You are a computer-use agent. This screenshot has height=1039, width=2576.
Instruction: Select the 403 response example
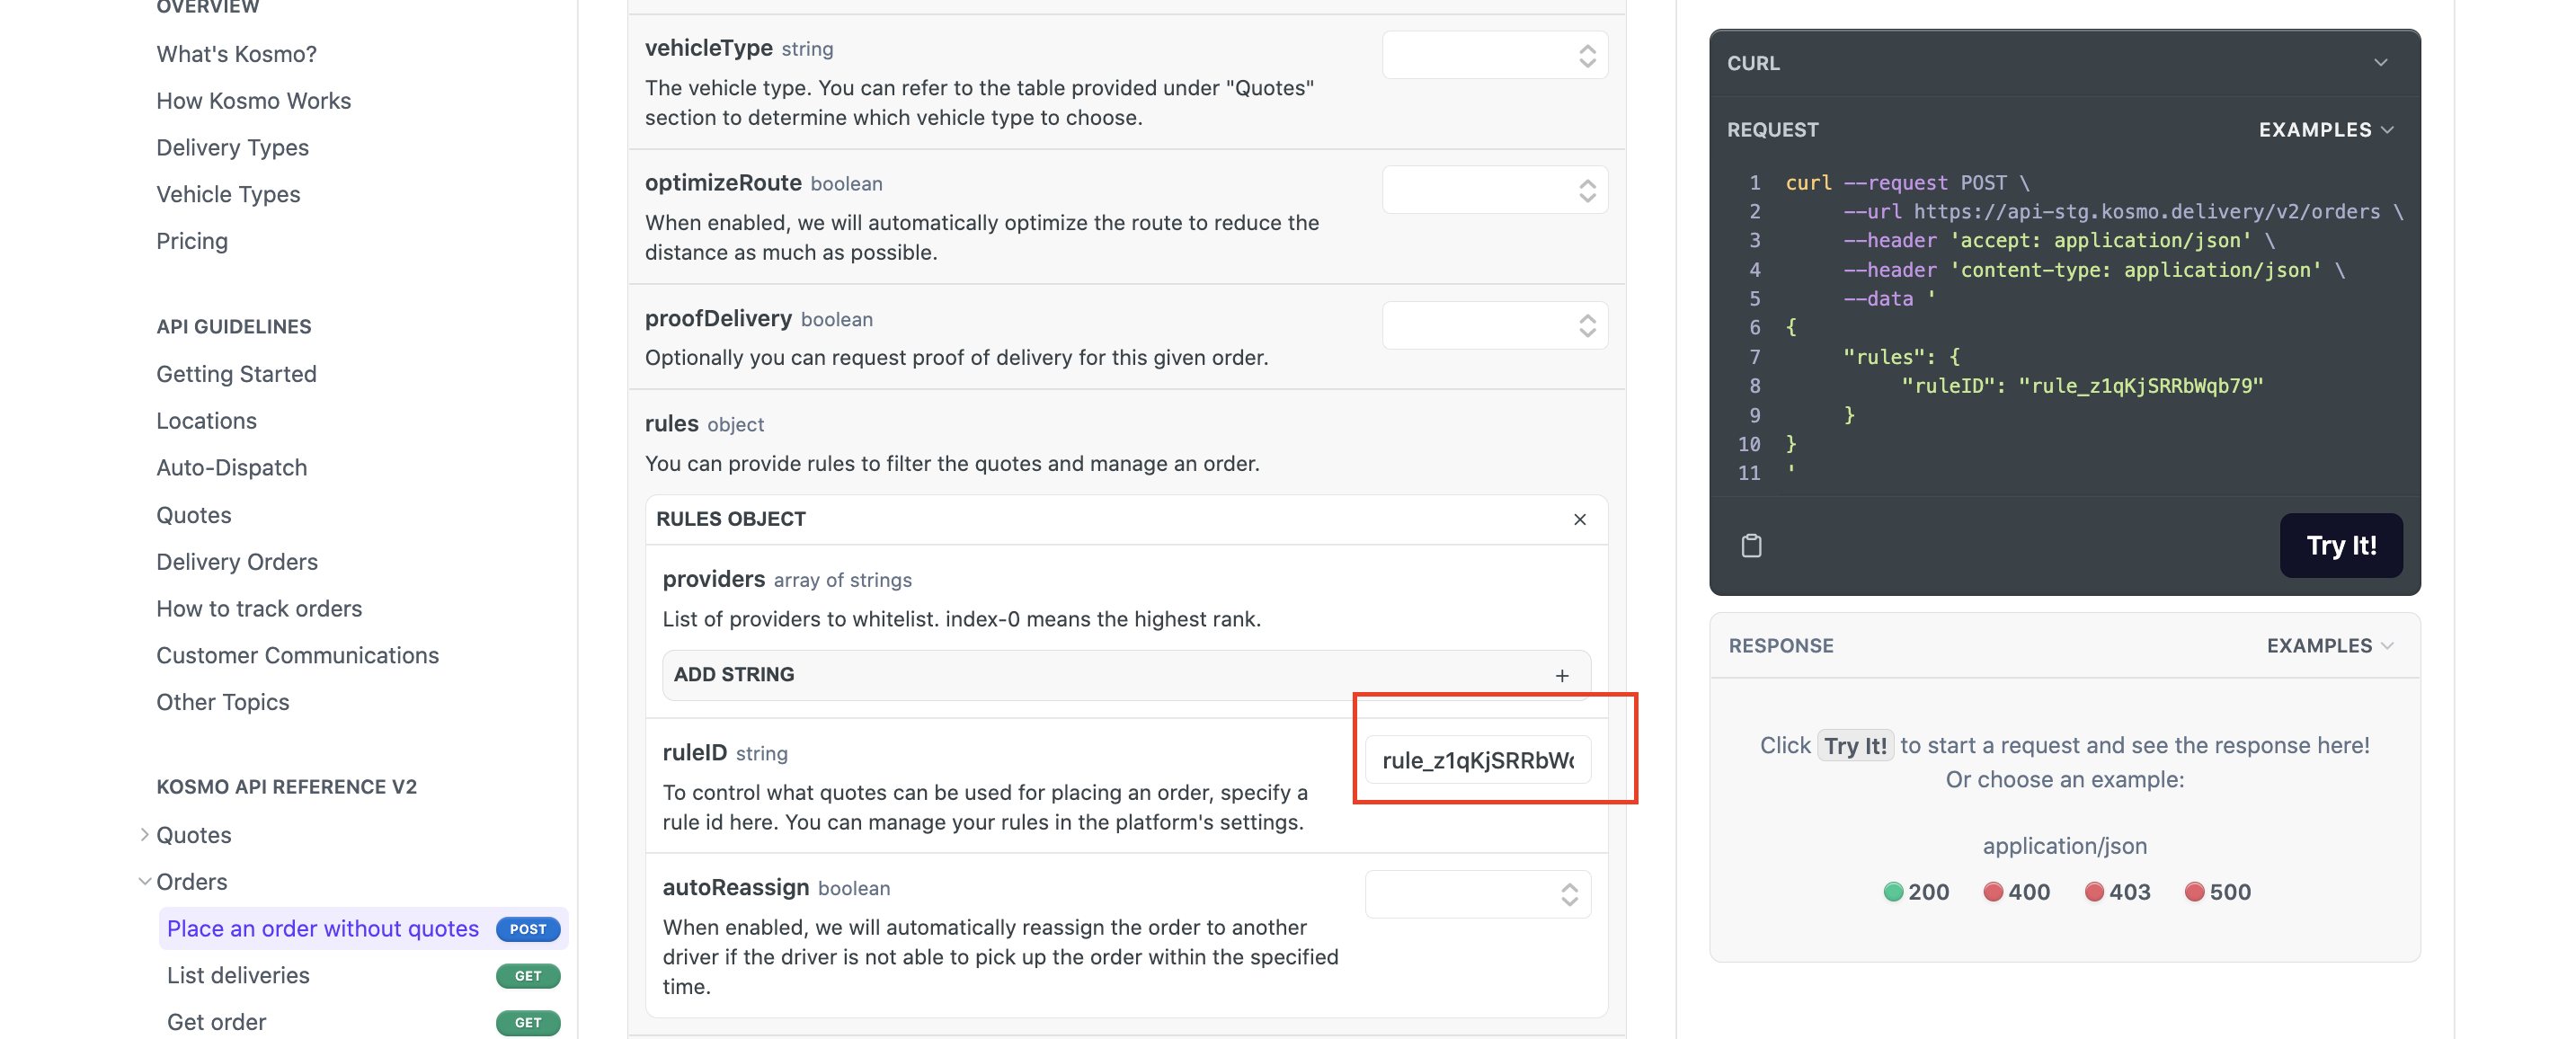tap(2116, 891)
